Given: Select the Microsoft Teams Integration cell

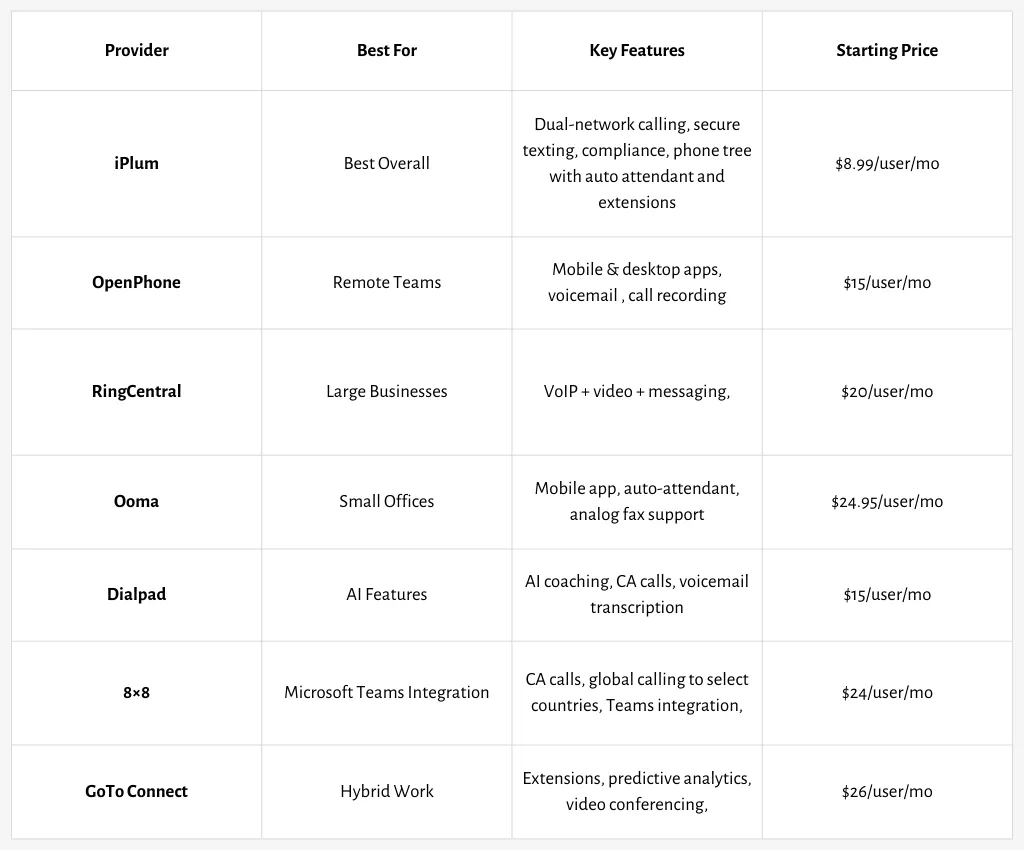Looking at the screenshot, I should [x=387, y=693].
